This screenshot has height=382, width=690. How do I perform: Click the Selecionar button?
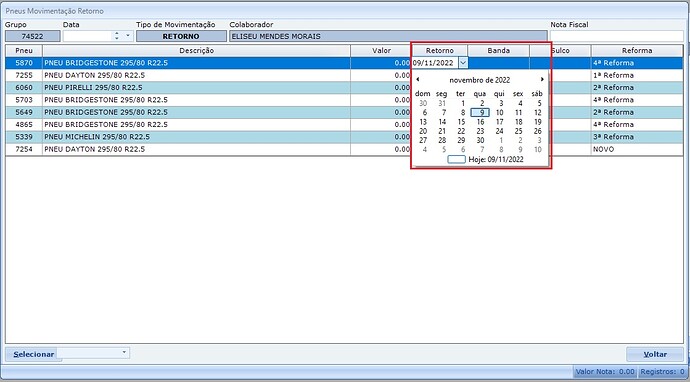click(x=33, y=354)
